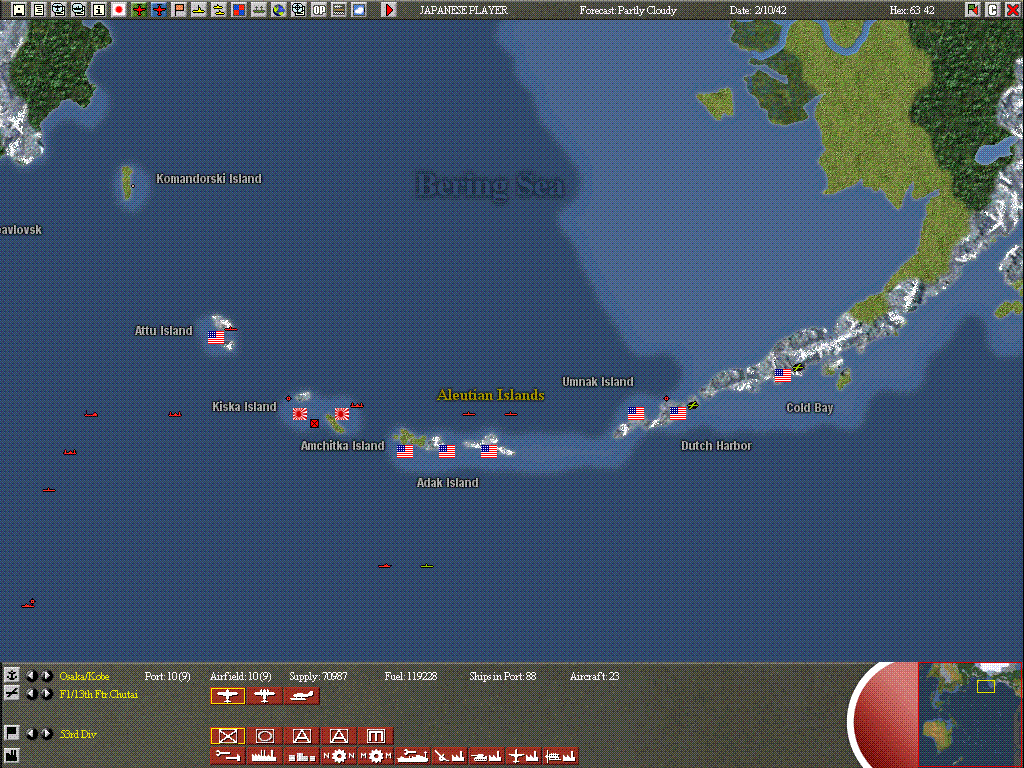This screenshot has height=768, width=1024.
Task: Go to previous air unit before F1/13th Ftr Chutai
Action: (31, 694)
